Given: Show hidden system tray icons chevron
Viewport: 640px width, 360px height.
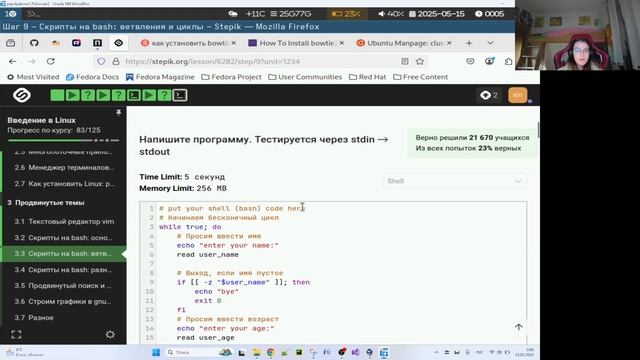Looking at the screenshot, I should (x=436, y=352).
